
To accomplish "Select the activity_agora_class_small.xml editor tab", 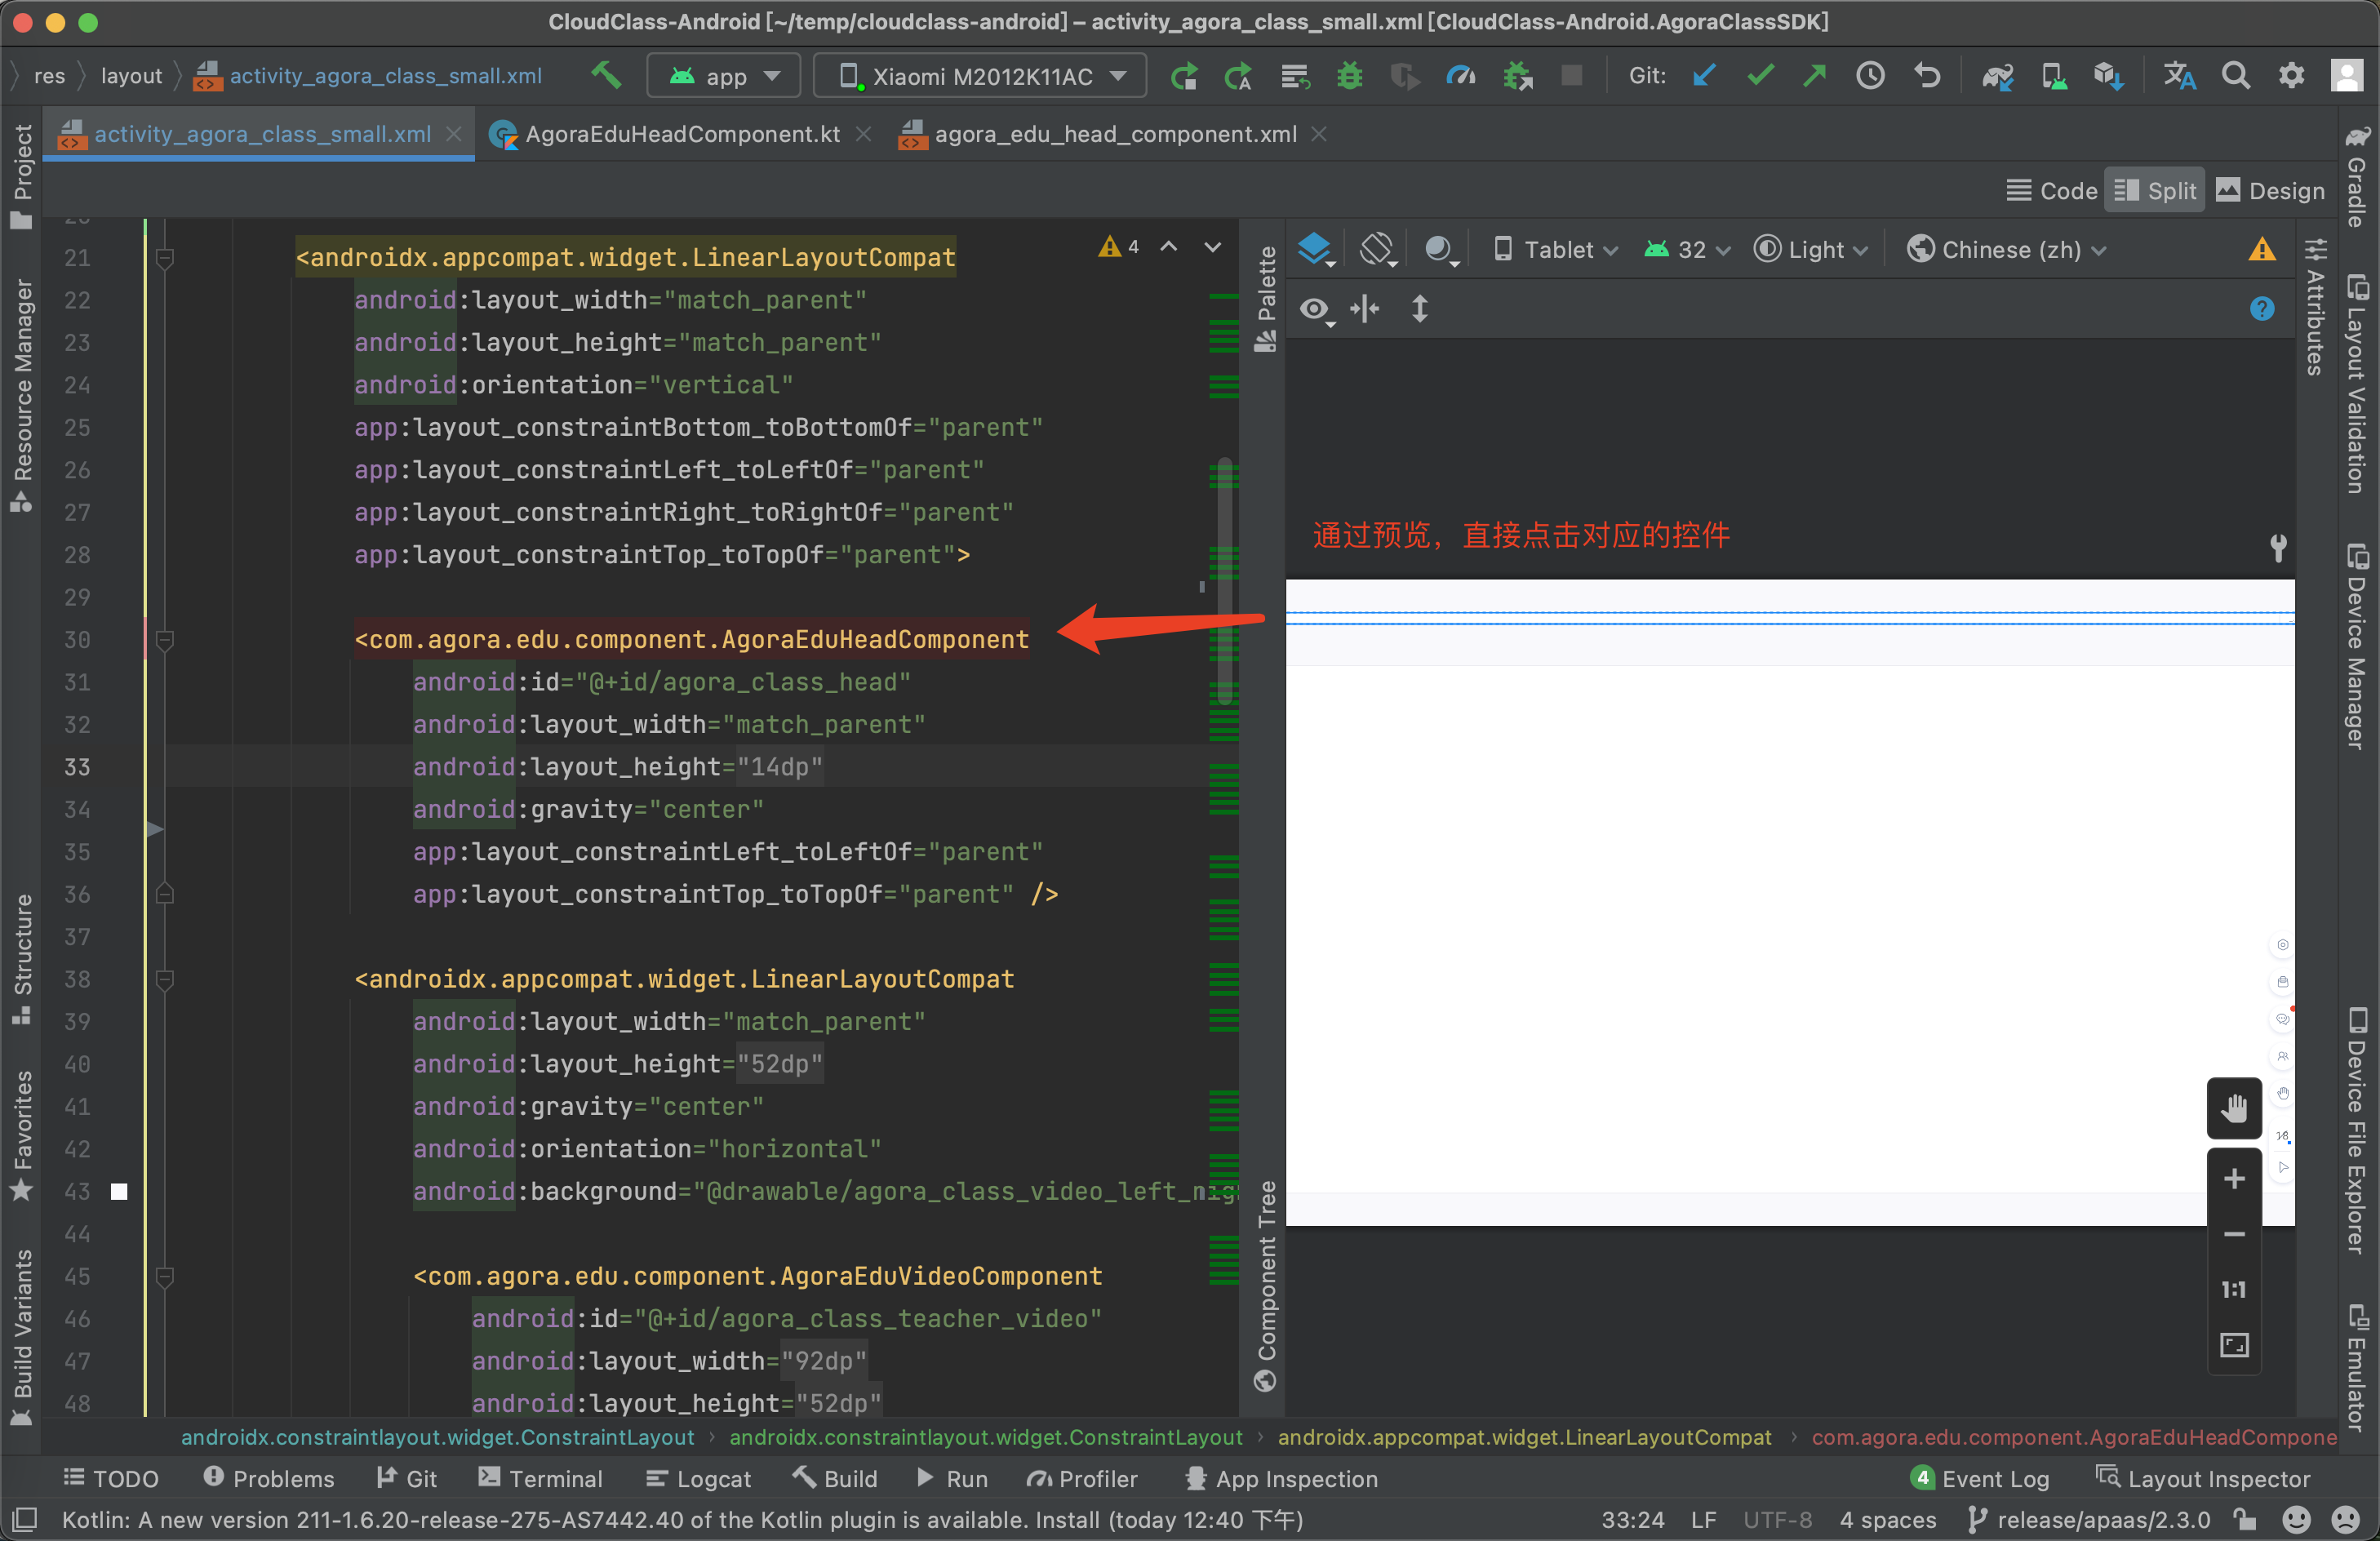I will (x=262, y=134).
